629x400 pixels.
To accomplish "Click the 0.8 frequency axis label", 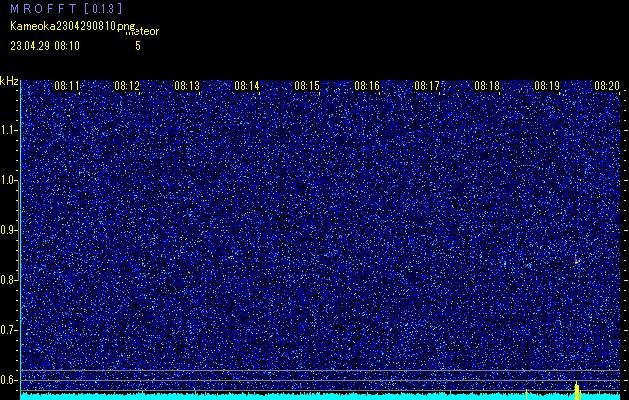I will (9, 280).
